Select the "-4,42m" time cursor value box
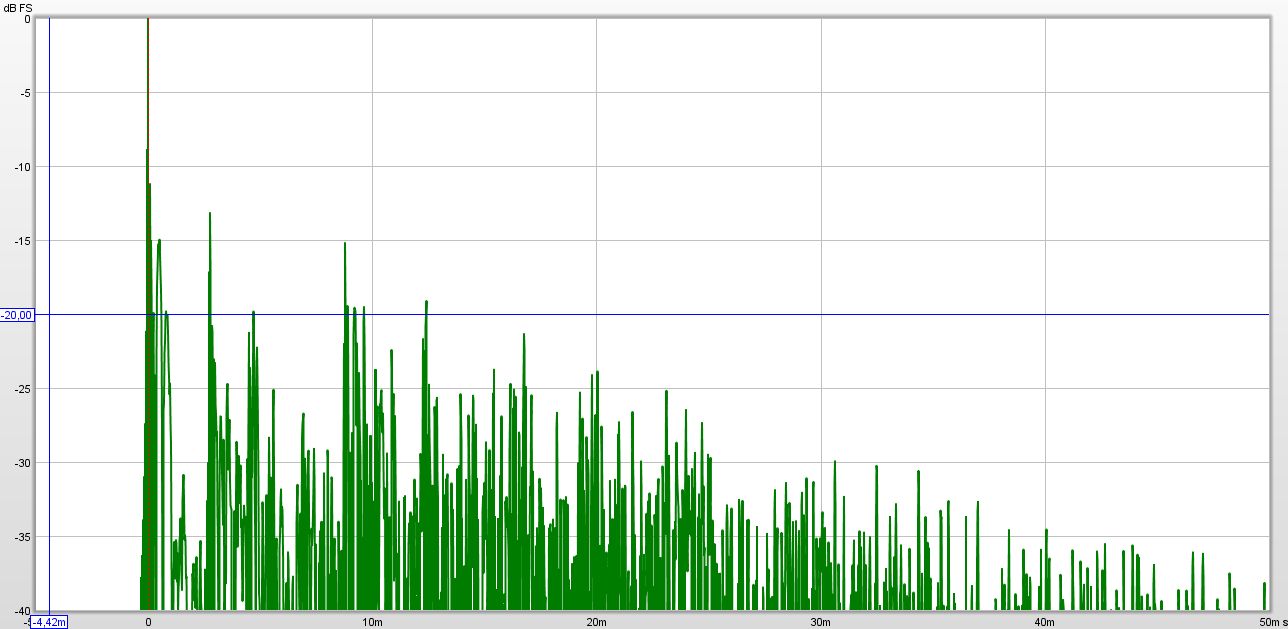 [x=49, y=622]
